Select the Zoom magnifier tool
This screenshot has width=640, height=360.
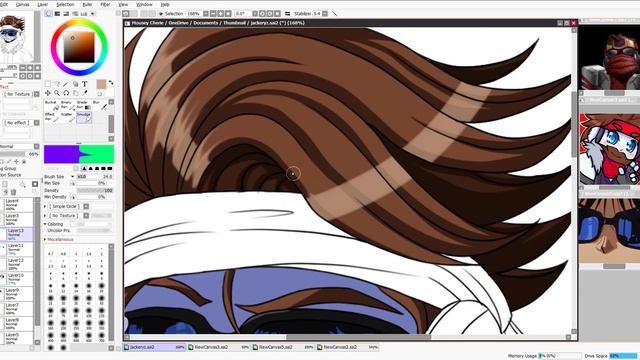pos(57,93)
